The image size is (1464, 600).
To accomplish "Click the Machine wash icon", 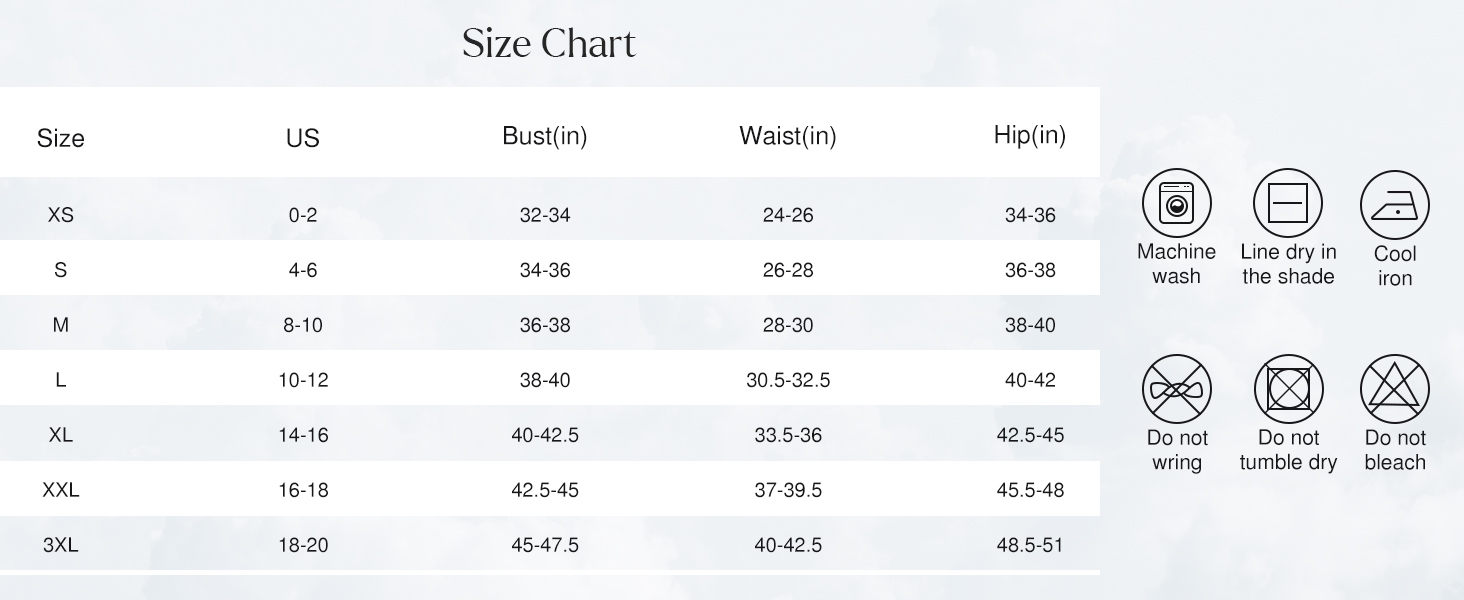I will 1176,203.
